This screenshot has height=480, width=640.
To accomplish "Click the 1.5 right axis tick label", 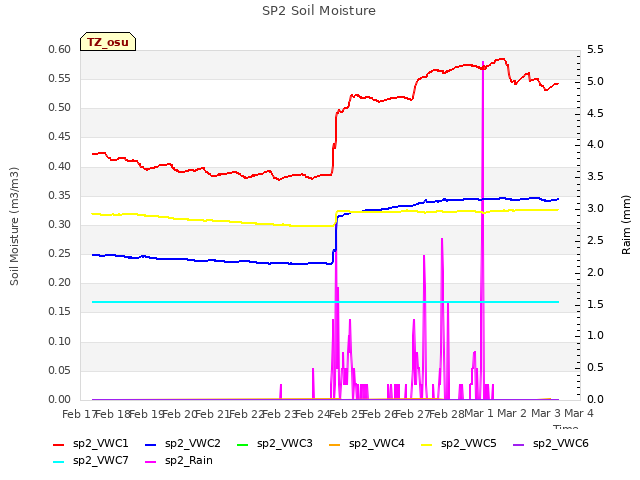I will (595, 304).
